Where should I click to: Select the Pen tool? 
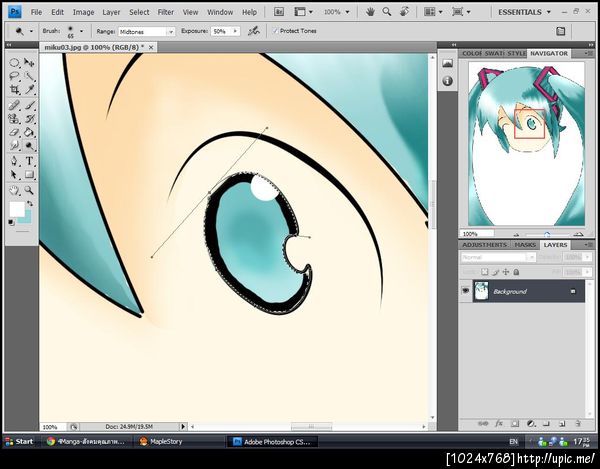[x=14, y=161]
